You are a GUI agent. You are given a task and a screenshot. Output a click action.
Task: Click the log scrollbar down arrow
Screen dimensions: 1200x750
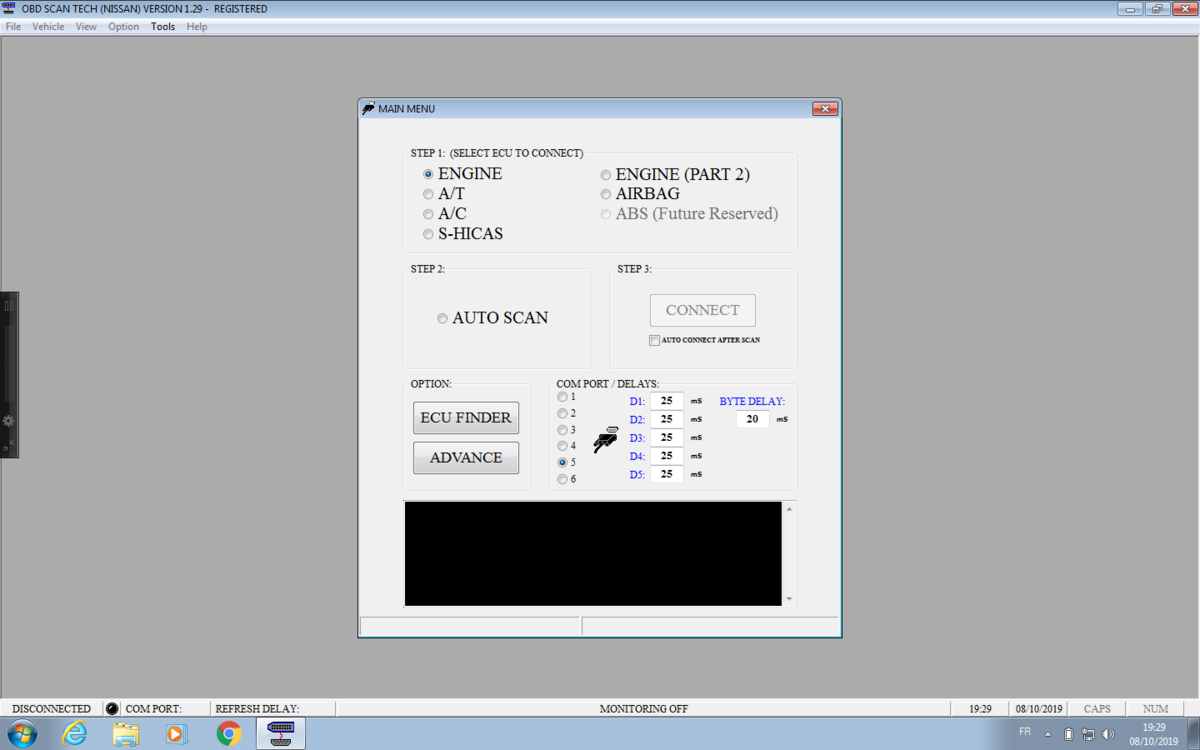click(x=790, y=599)
